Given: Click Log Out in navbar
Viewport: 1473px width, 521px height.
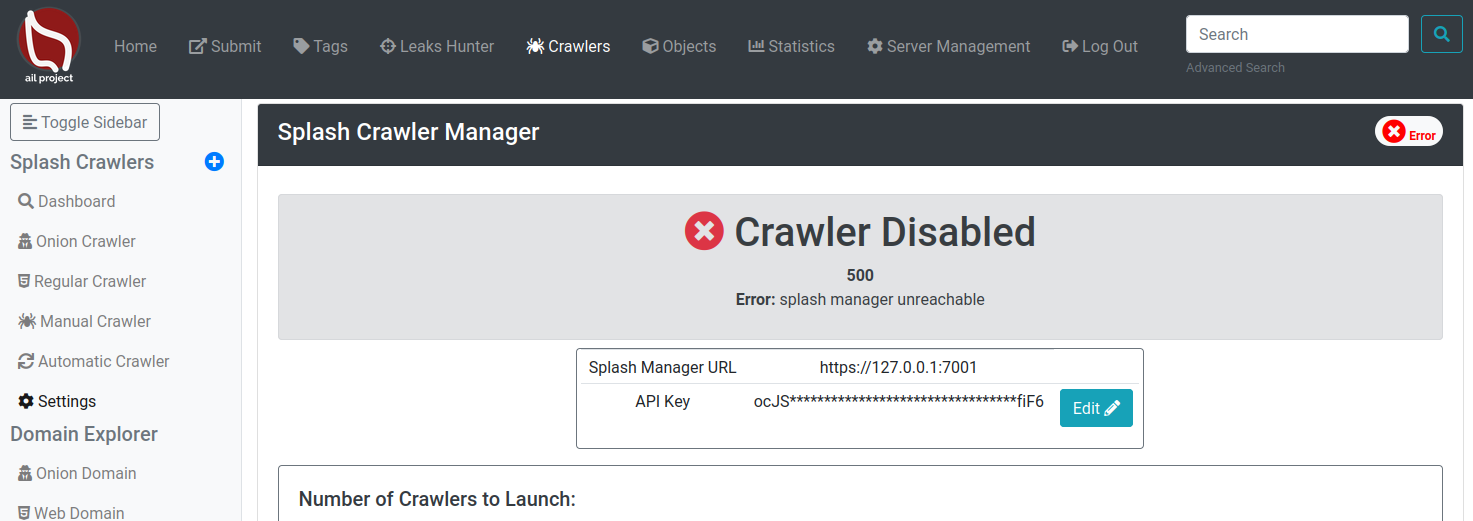Looking at the screenshot, I should click(1100, 46).
